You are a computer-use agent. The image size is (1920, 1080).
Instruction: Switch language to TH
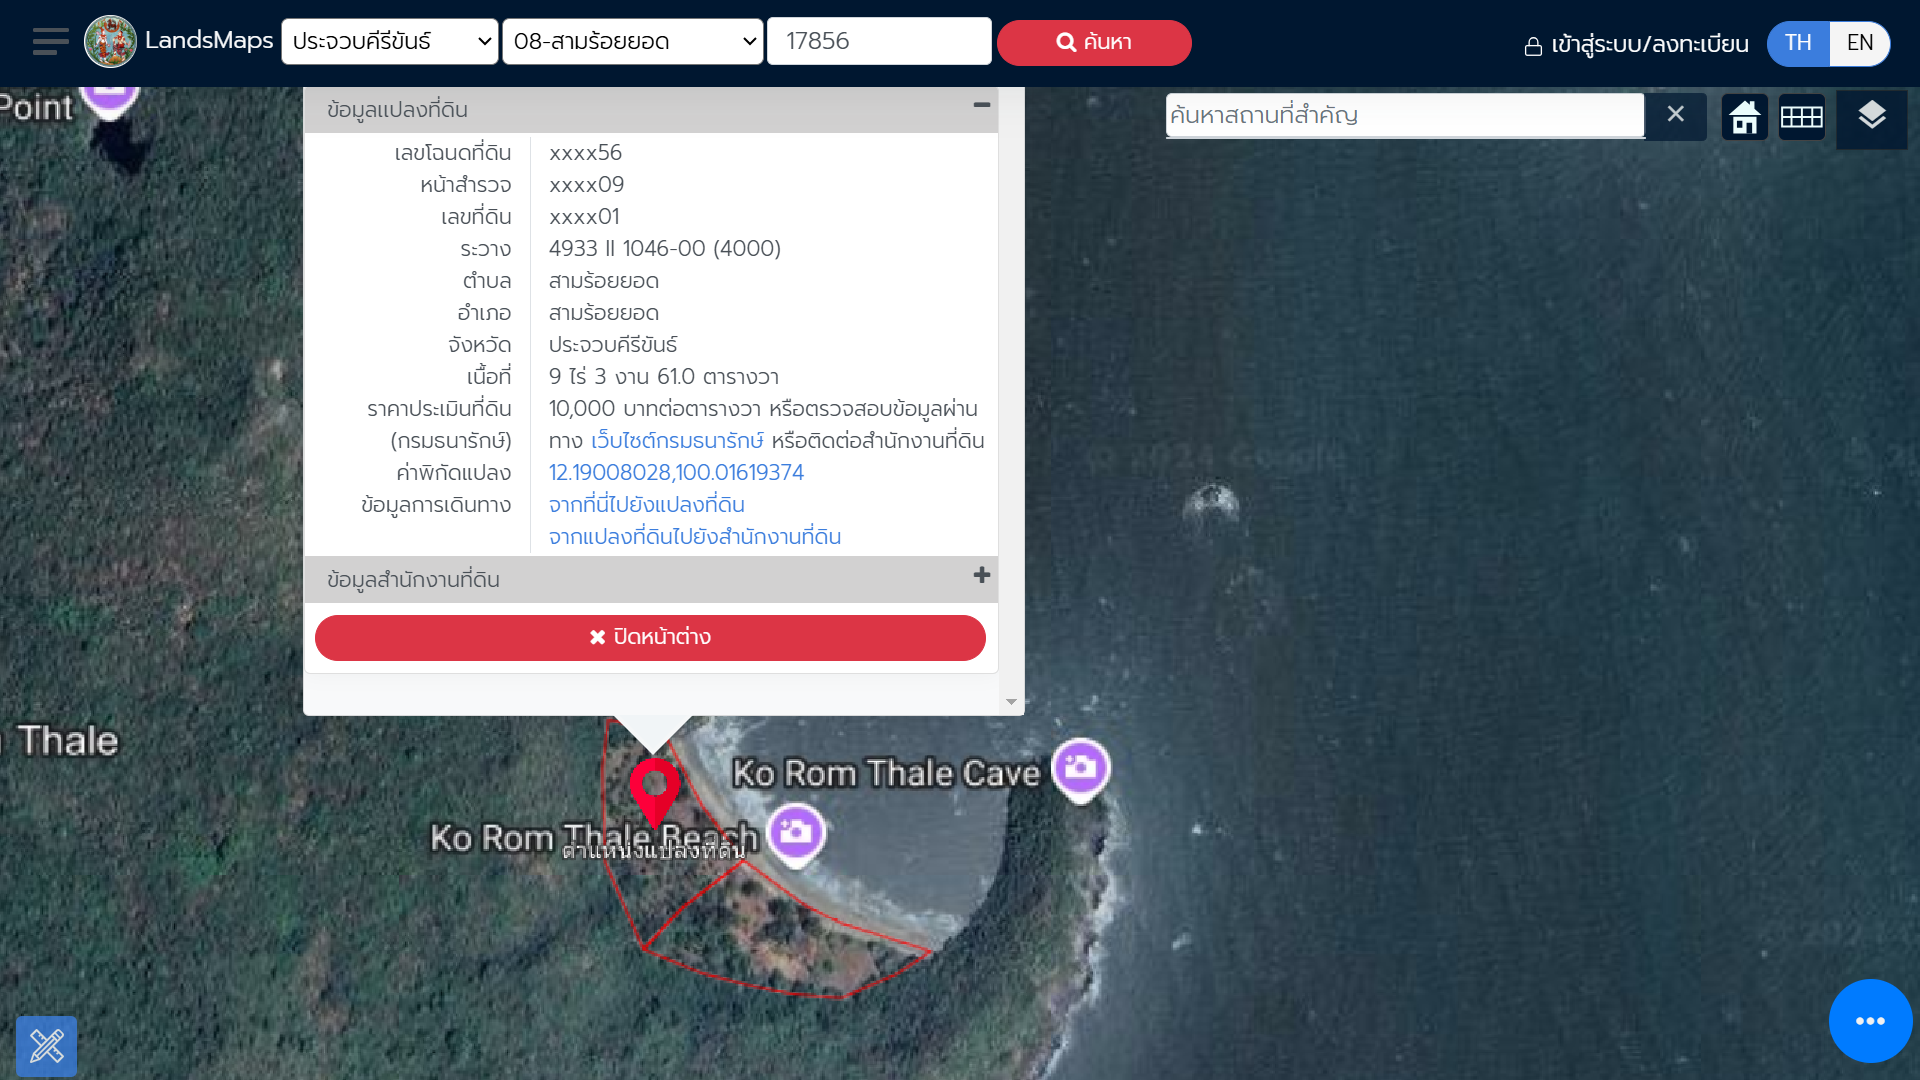pyautogui.click(x=1798, y=43)
